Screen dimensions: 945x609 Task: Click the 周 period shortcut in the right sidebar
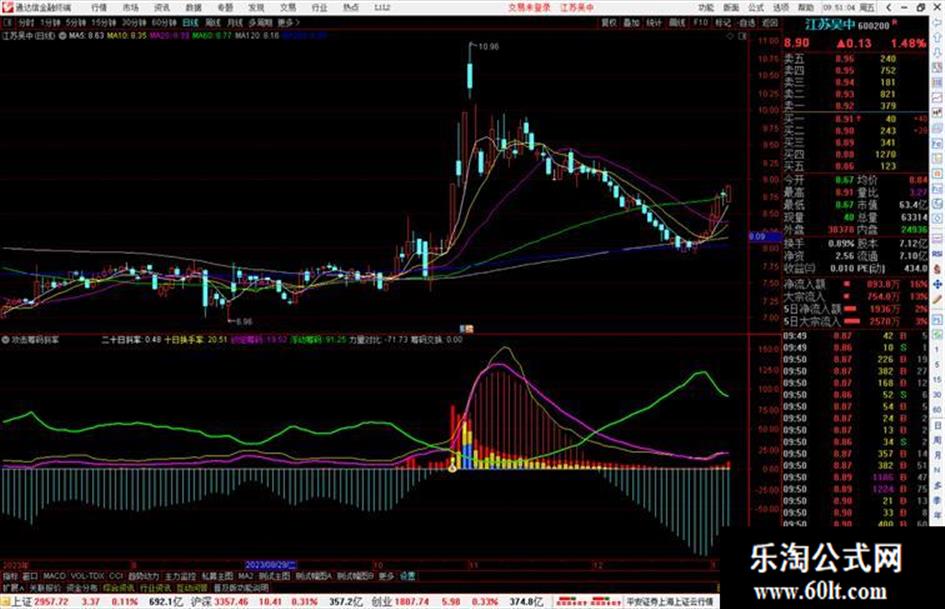click(938, 441)
